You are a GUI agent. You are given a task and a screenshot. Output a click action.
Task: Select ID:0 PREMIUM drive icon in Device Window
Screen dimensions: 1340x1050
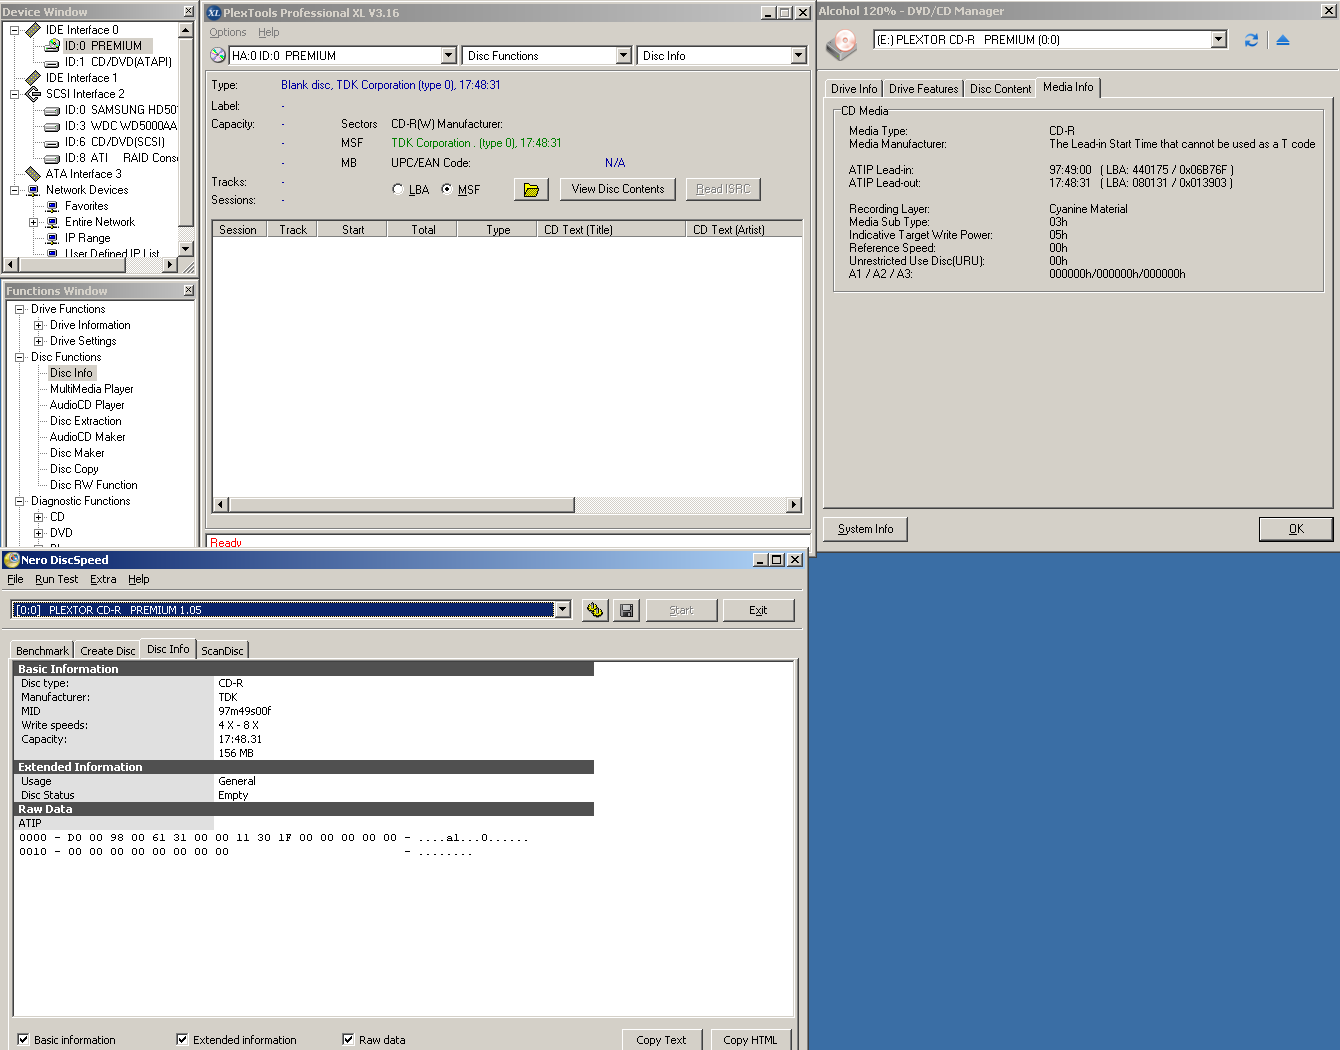click(52, 45)
